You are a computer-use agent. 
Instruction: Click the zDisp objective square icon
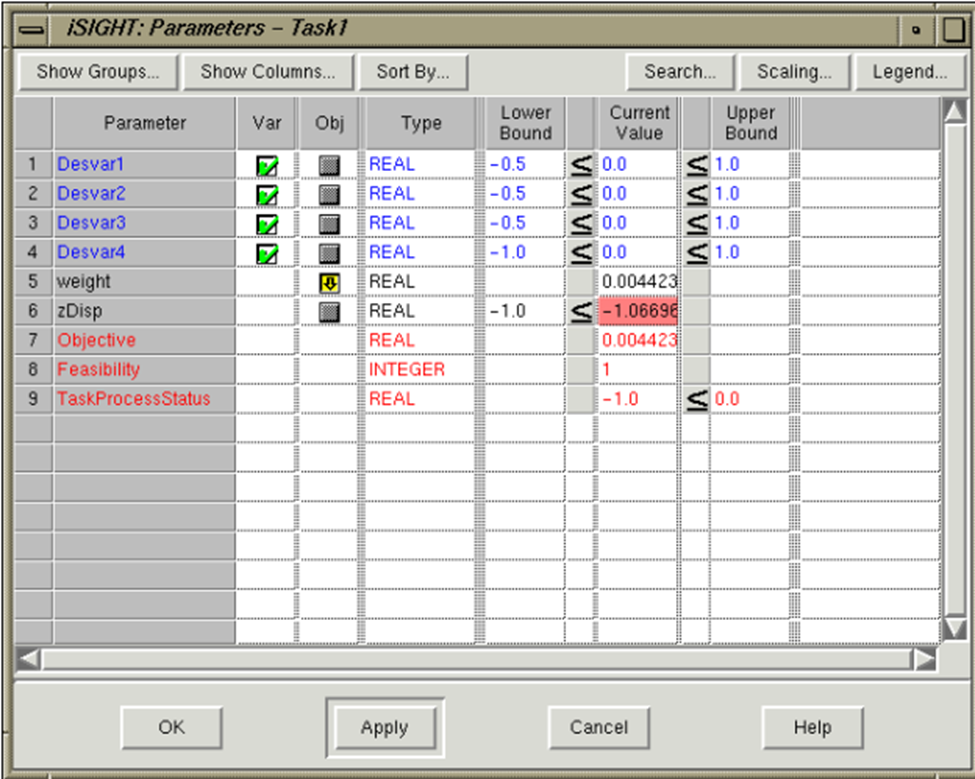coord(329,312)
